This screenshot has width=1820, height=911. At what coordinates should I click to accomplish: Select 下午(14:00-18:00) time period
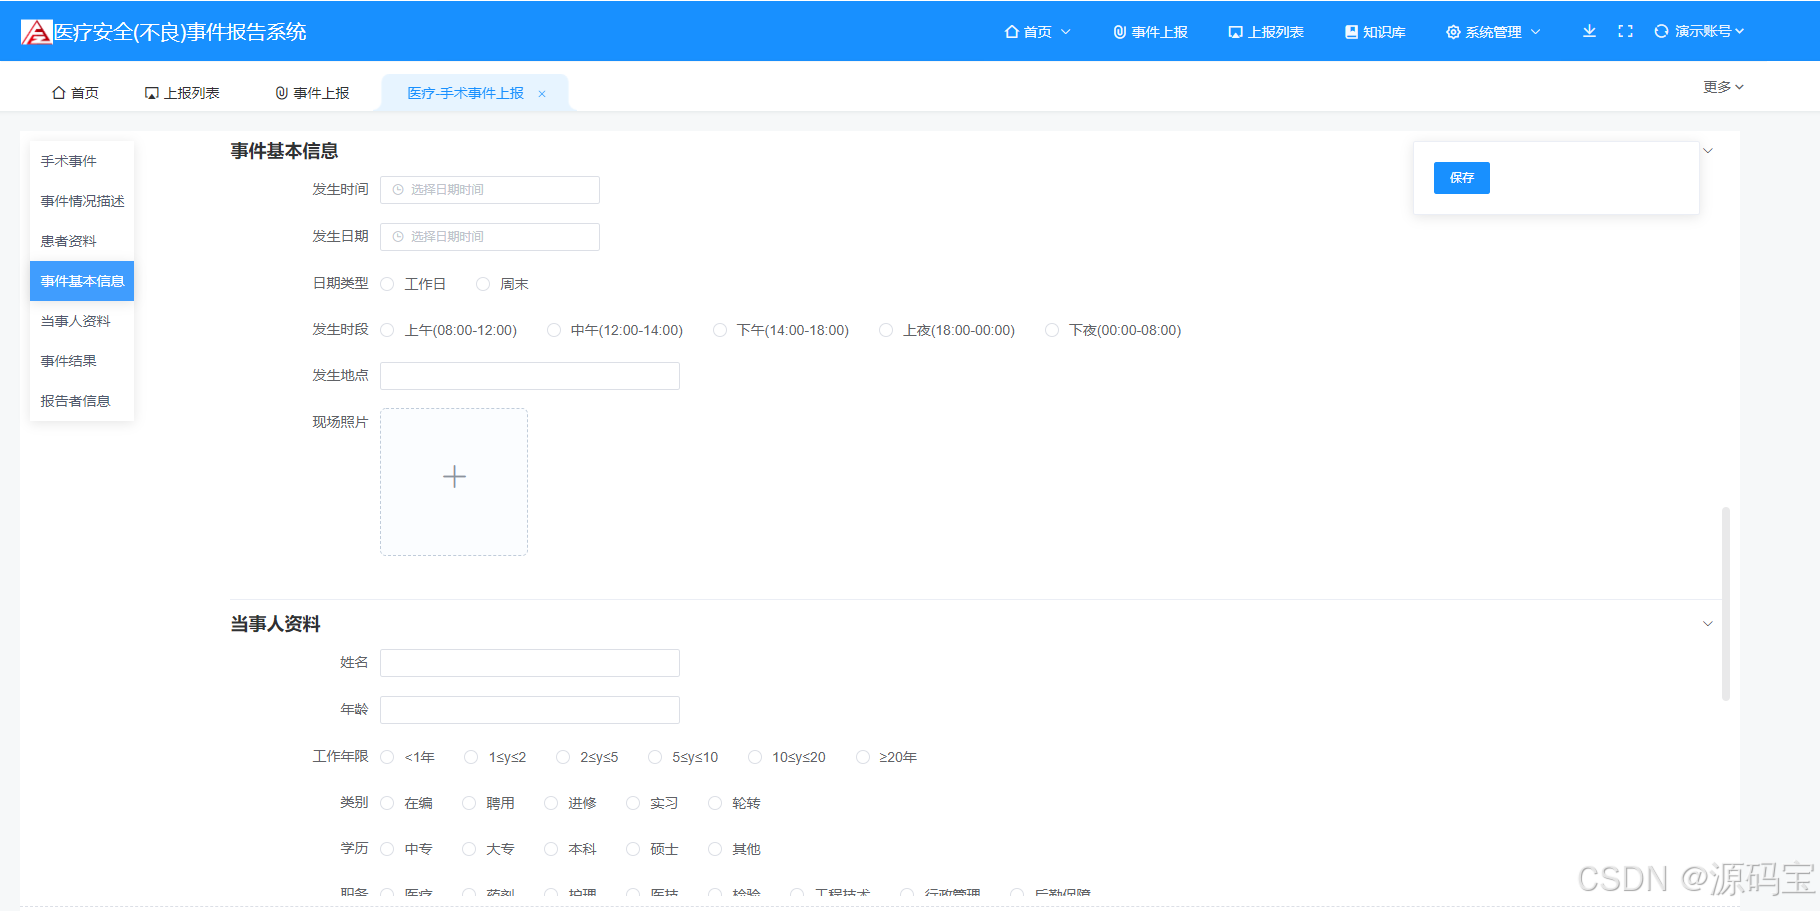point(720,330)
